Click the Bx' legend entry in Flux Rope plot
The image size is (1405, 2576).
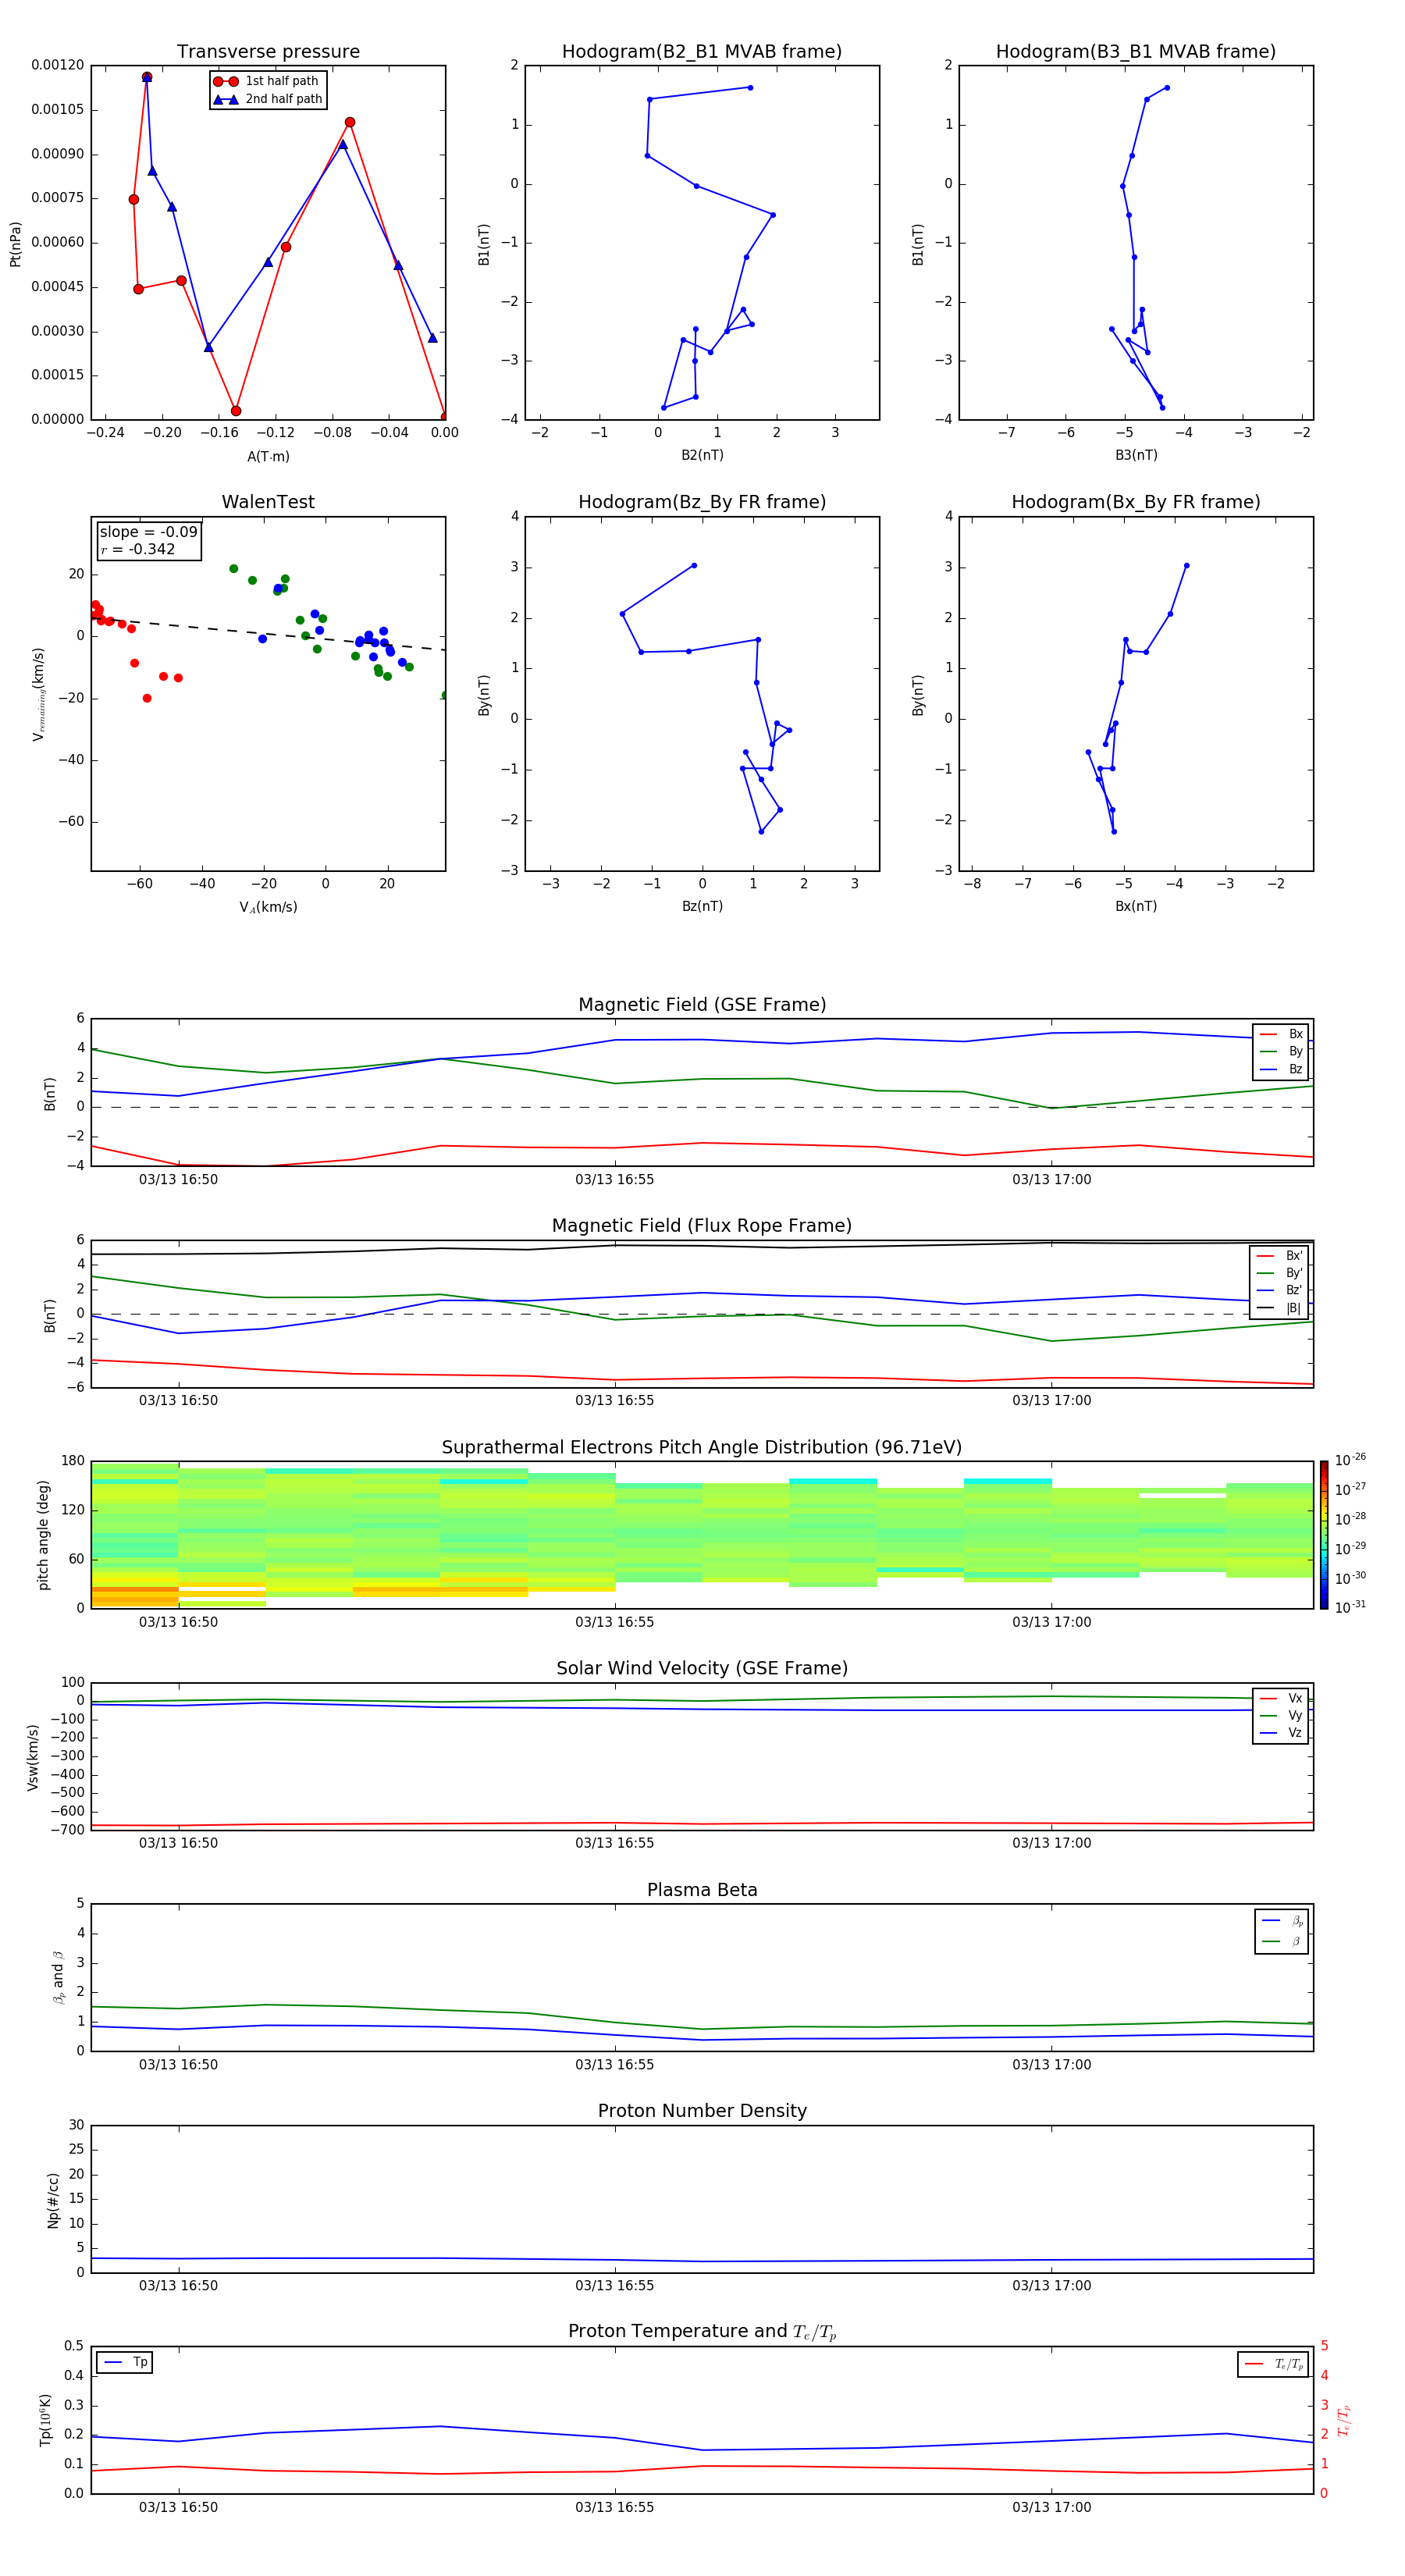click(1279, 1256)
